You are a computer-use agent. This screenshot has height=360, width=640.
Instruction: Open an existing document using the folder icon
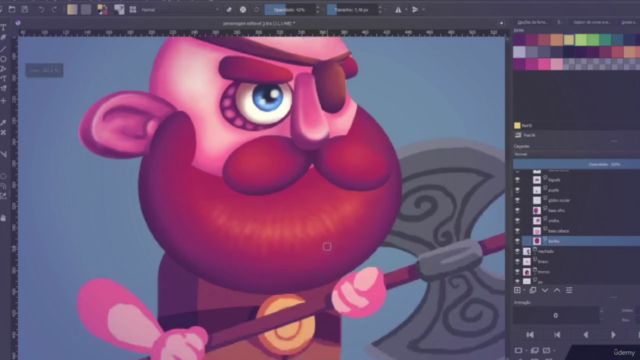pos(12,9)
